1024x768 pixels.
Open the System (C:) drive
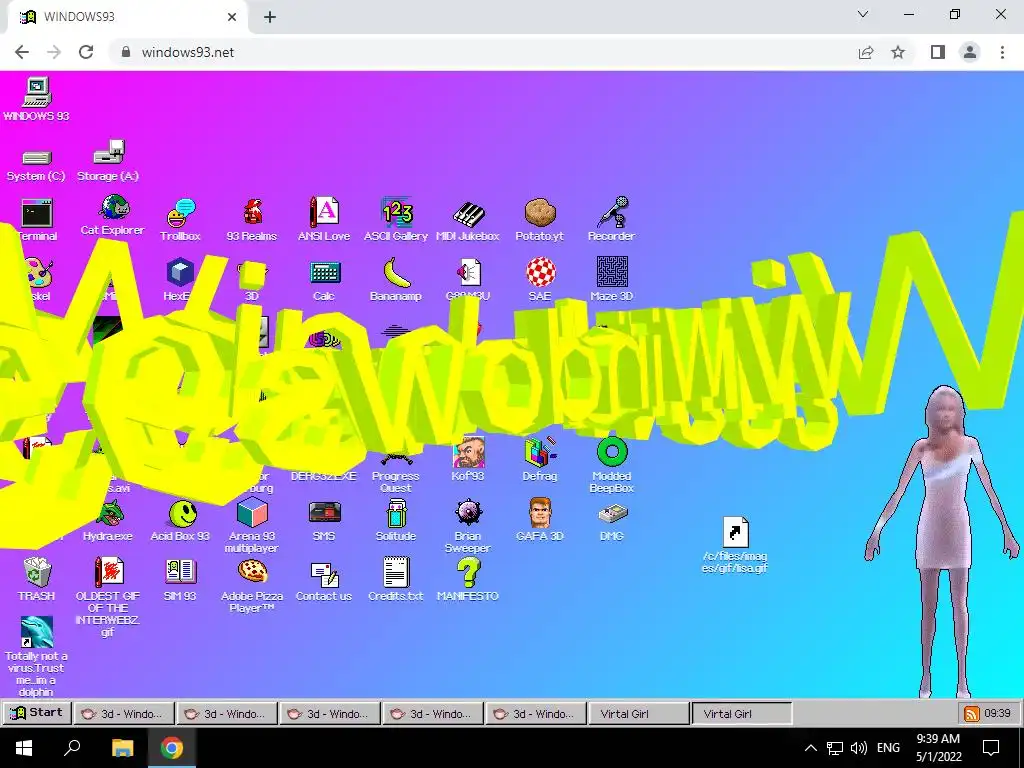tap(37, 157)
